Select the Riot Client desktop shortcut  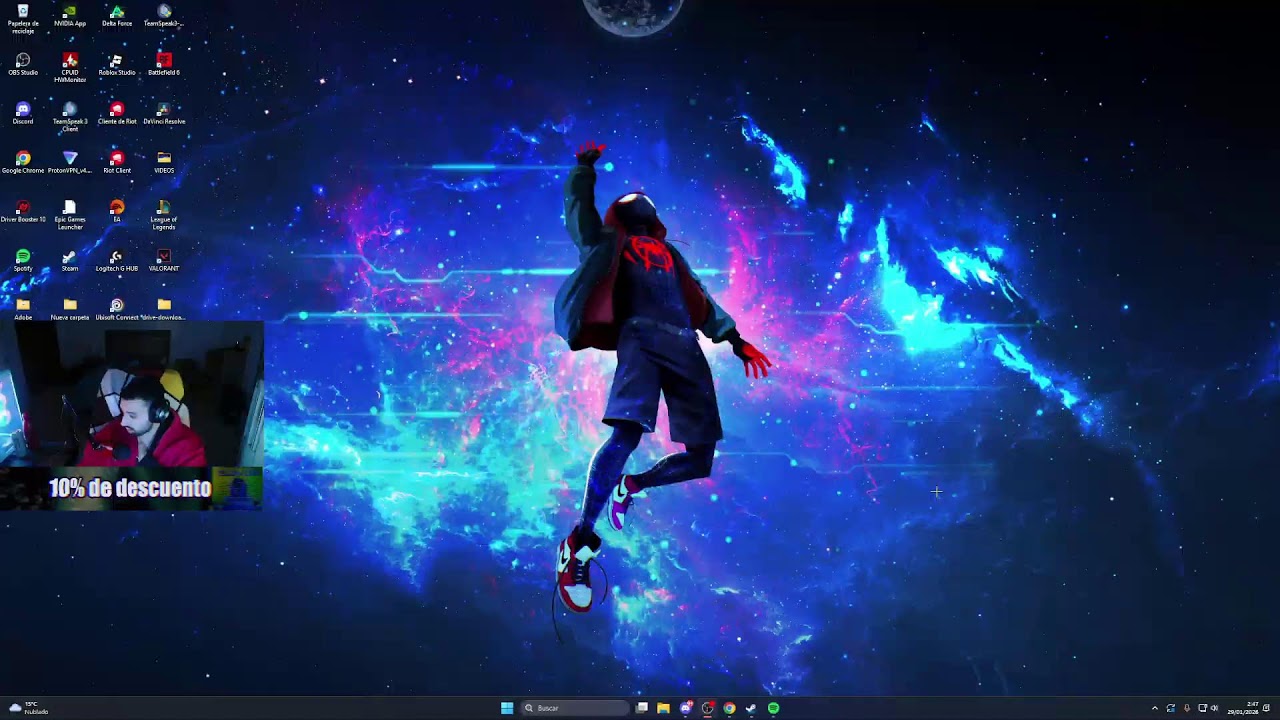tap(117, 163)
